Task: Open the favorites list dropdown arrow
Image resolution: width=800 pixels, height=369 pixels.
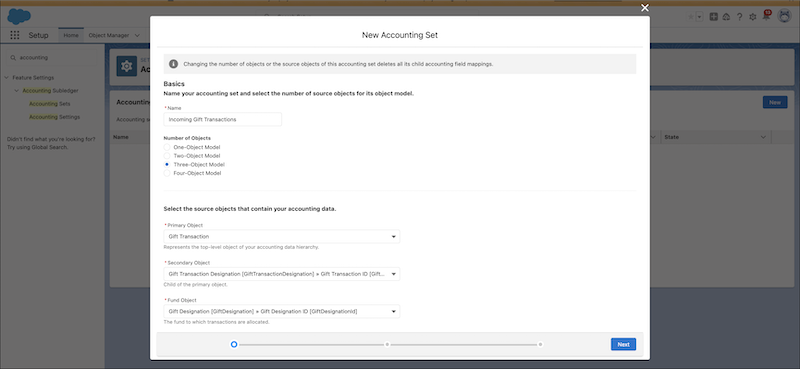Action: coord(699,17)
